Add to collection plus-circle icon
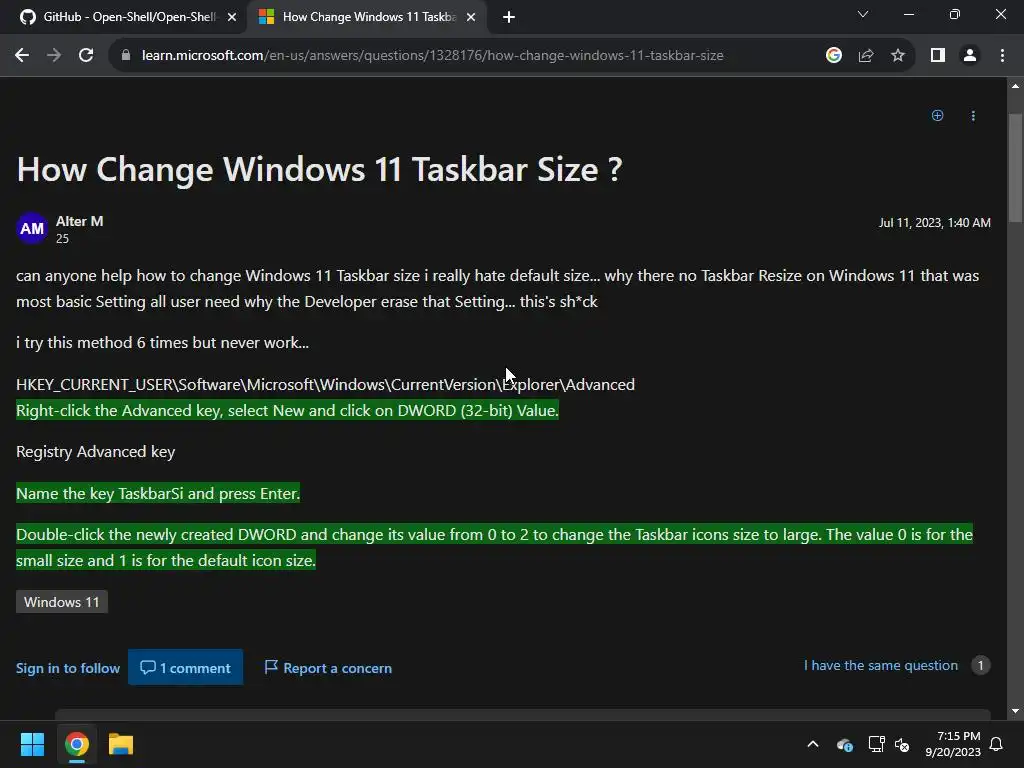The width and height of the screenshot is (1024, 768). pyautogui.click(x=937, y=116)
